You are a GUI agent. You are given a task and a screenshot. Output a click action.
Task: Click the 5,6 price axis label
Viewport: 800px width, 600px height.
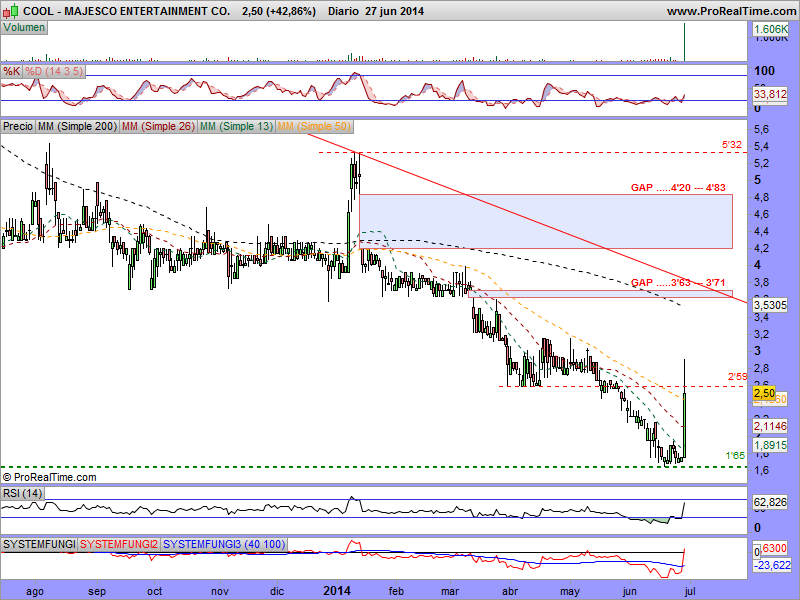(761, 129)
